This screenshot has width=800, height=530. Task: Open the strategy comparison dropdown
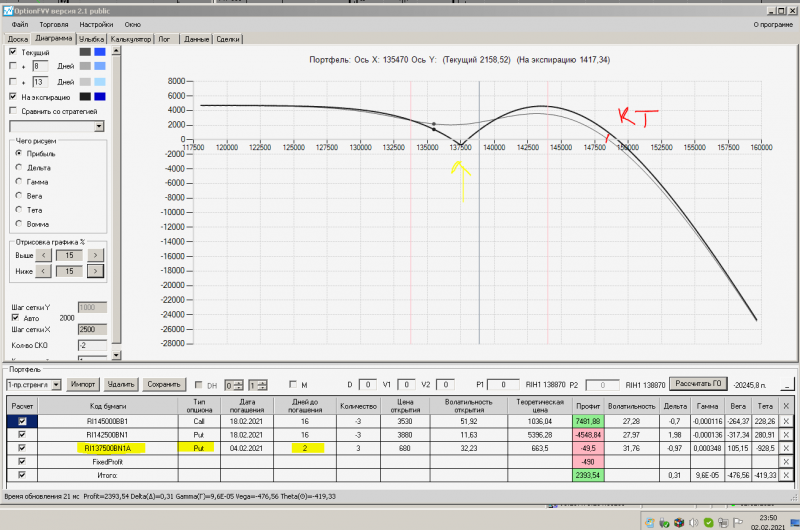[x=99, y=126]
